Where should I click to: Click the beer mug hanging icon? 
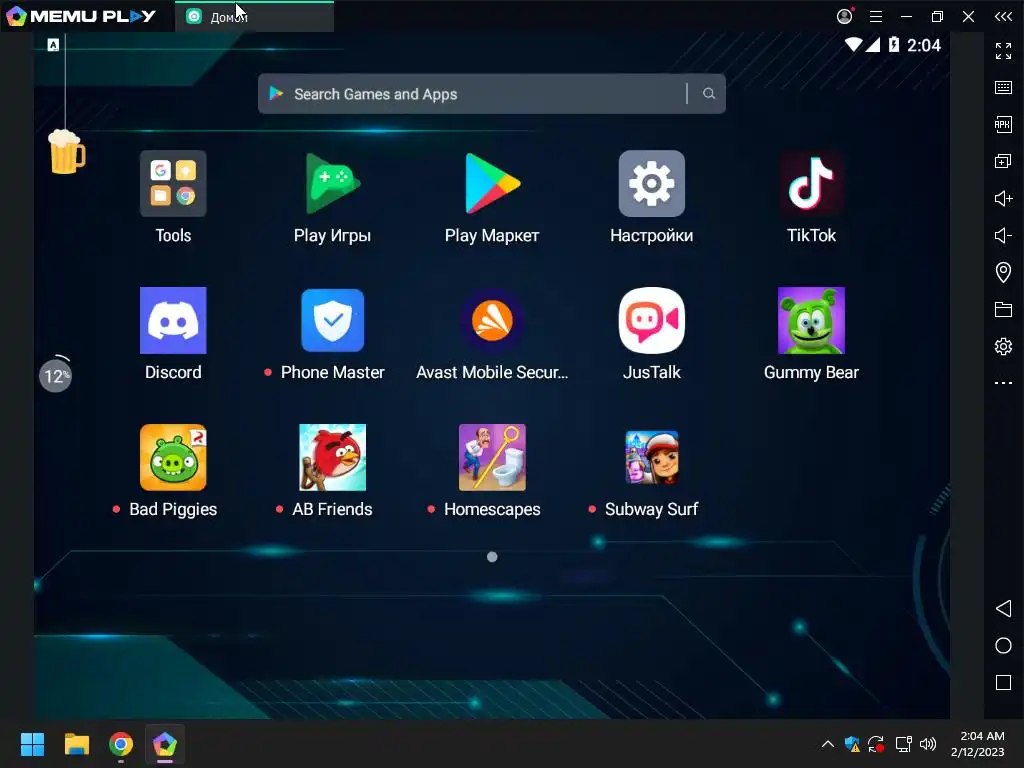click(67, 152)
